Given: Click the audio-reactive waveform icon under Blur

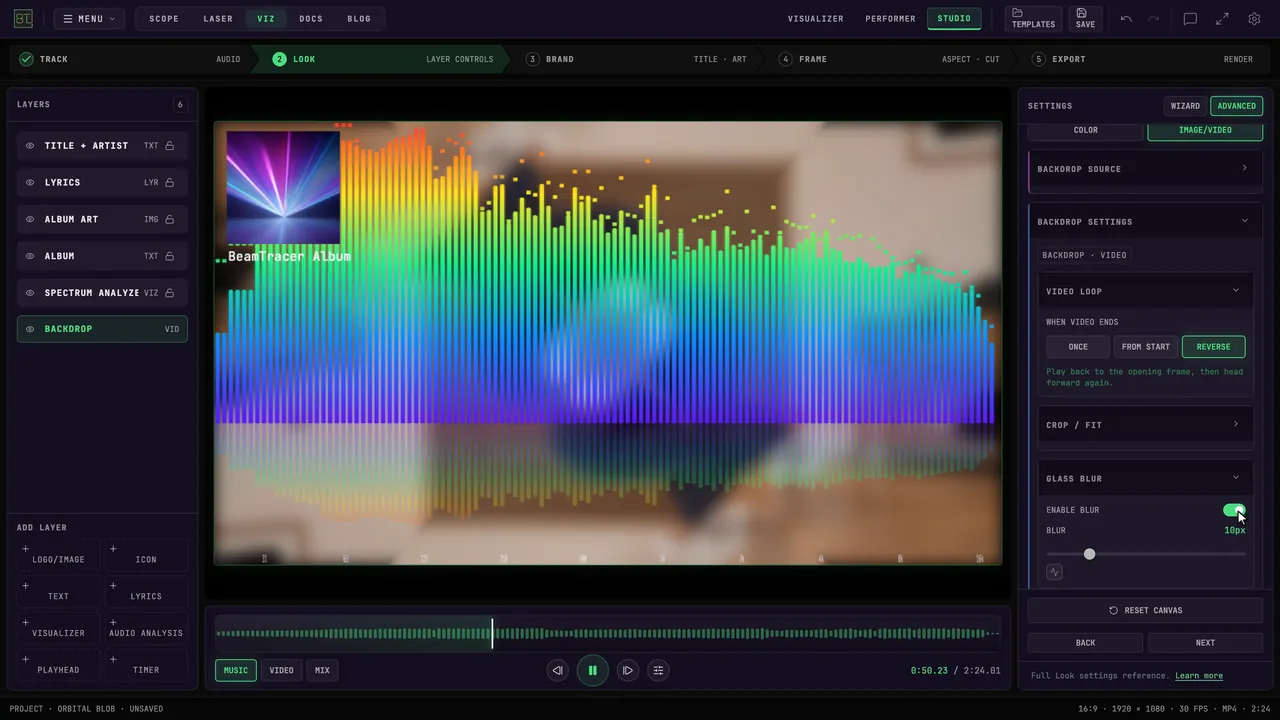Looking at the screenshot, I should (1054, 572).
